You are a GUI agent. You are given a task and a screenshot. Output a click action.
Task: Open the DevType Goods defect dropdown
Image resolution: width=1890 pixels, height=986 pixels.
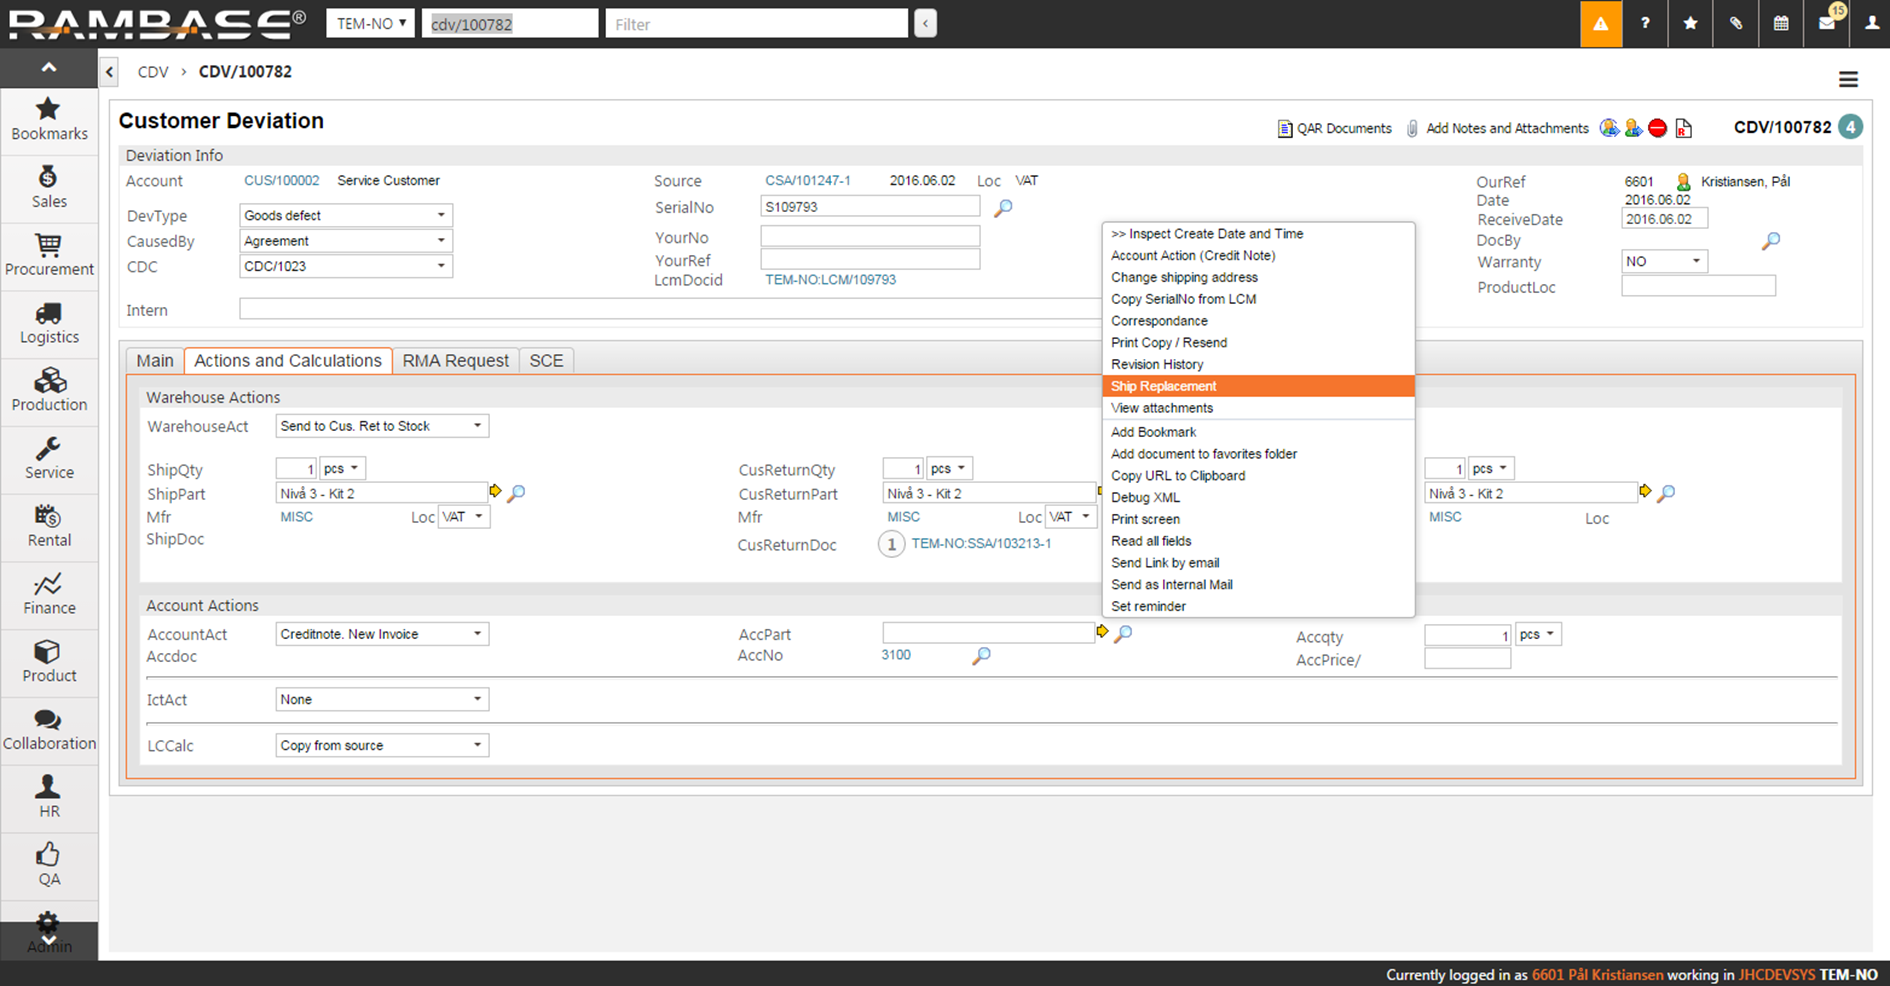[346, 215]
